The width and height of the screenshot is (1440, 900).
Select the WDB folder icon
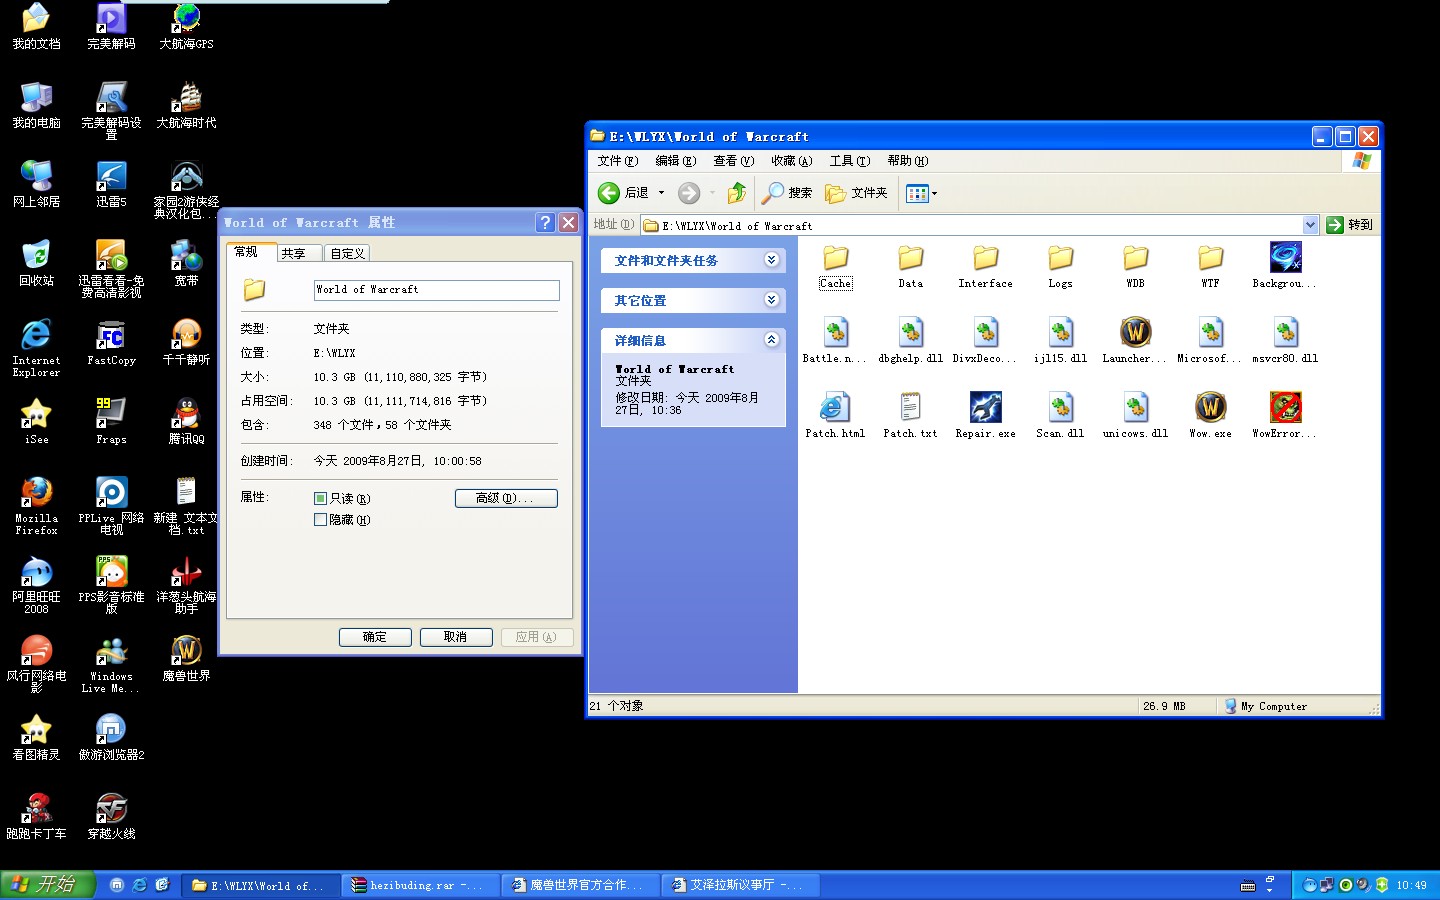click(x=1136, y=258)
